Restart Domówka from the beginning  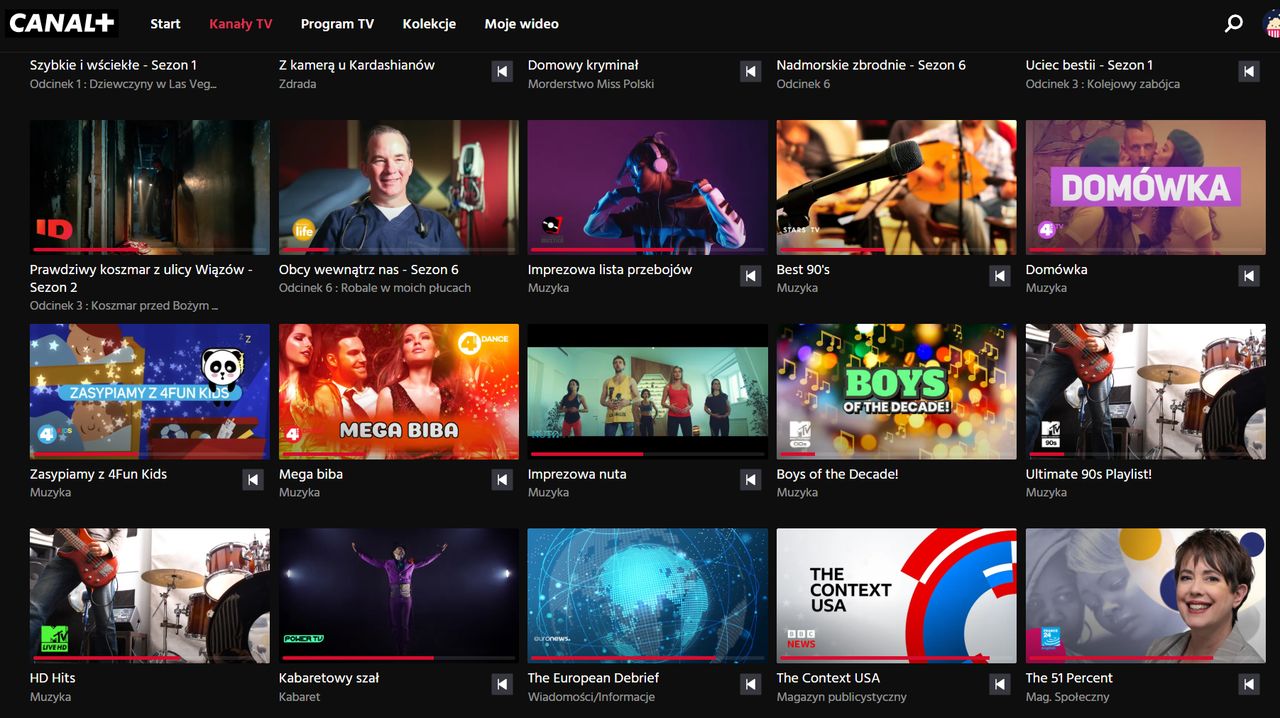point(1249,276)
